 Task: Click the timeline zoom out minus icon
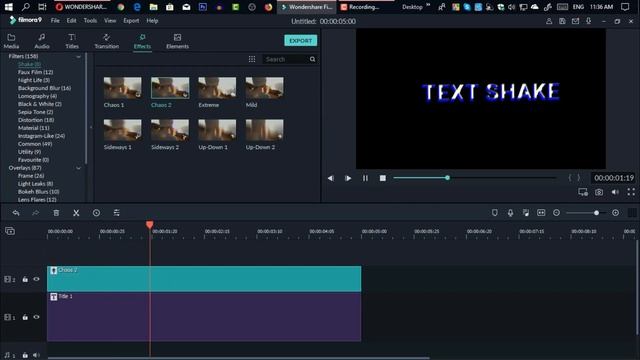pyautogui.click(x=556, y=213)
